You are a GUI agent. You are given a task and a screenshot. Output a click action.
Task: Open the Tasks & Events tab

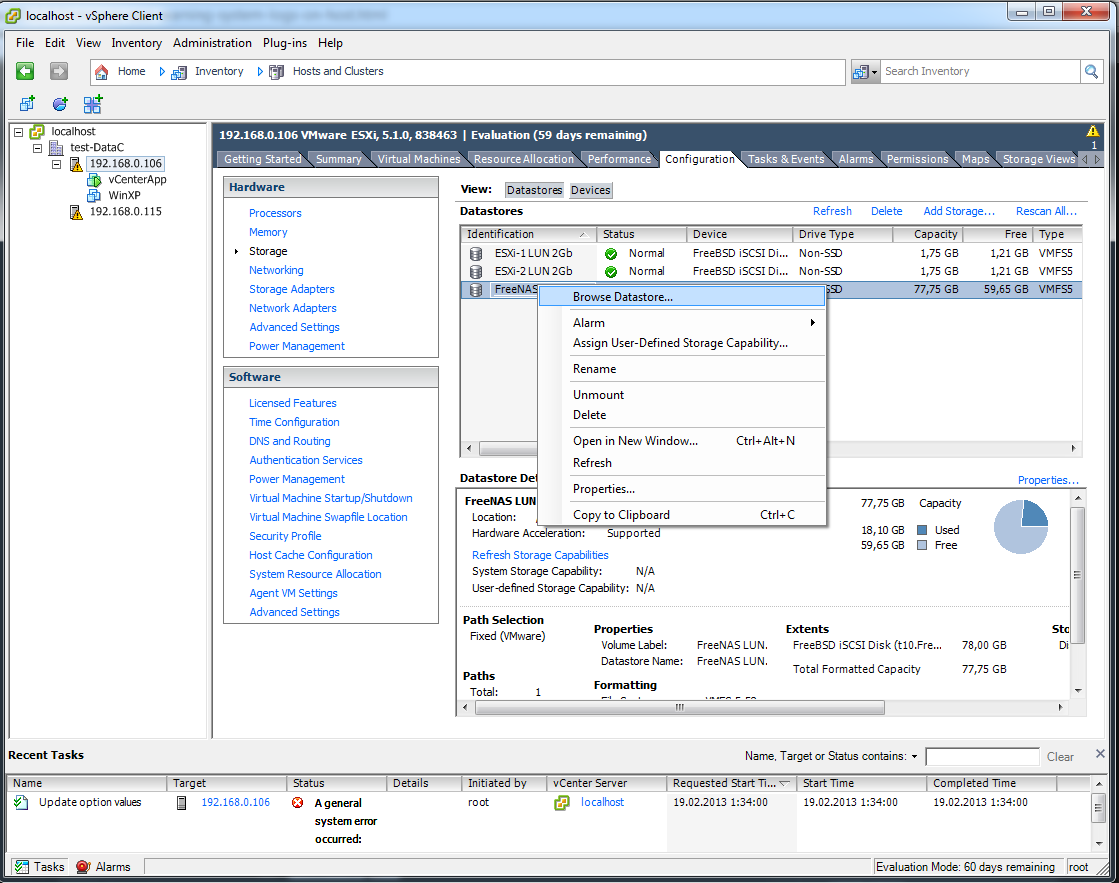(x=786, y=159)
